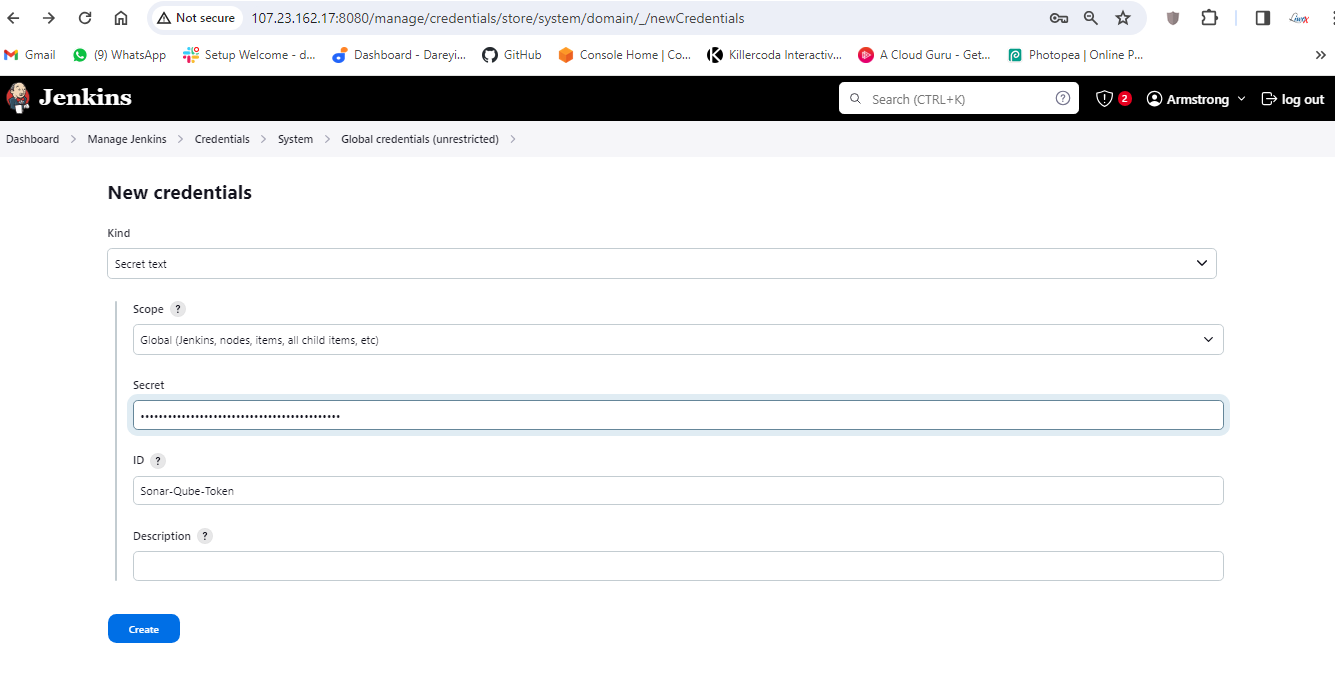1335x693 pixels.
Task: Expand the Armstrong user menu
Action: [x=1197, y=99]
